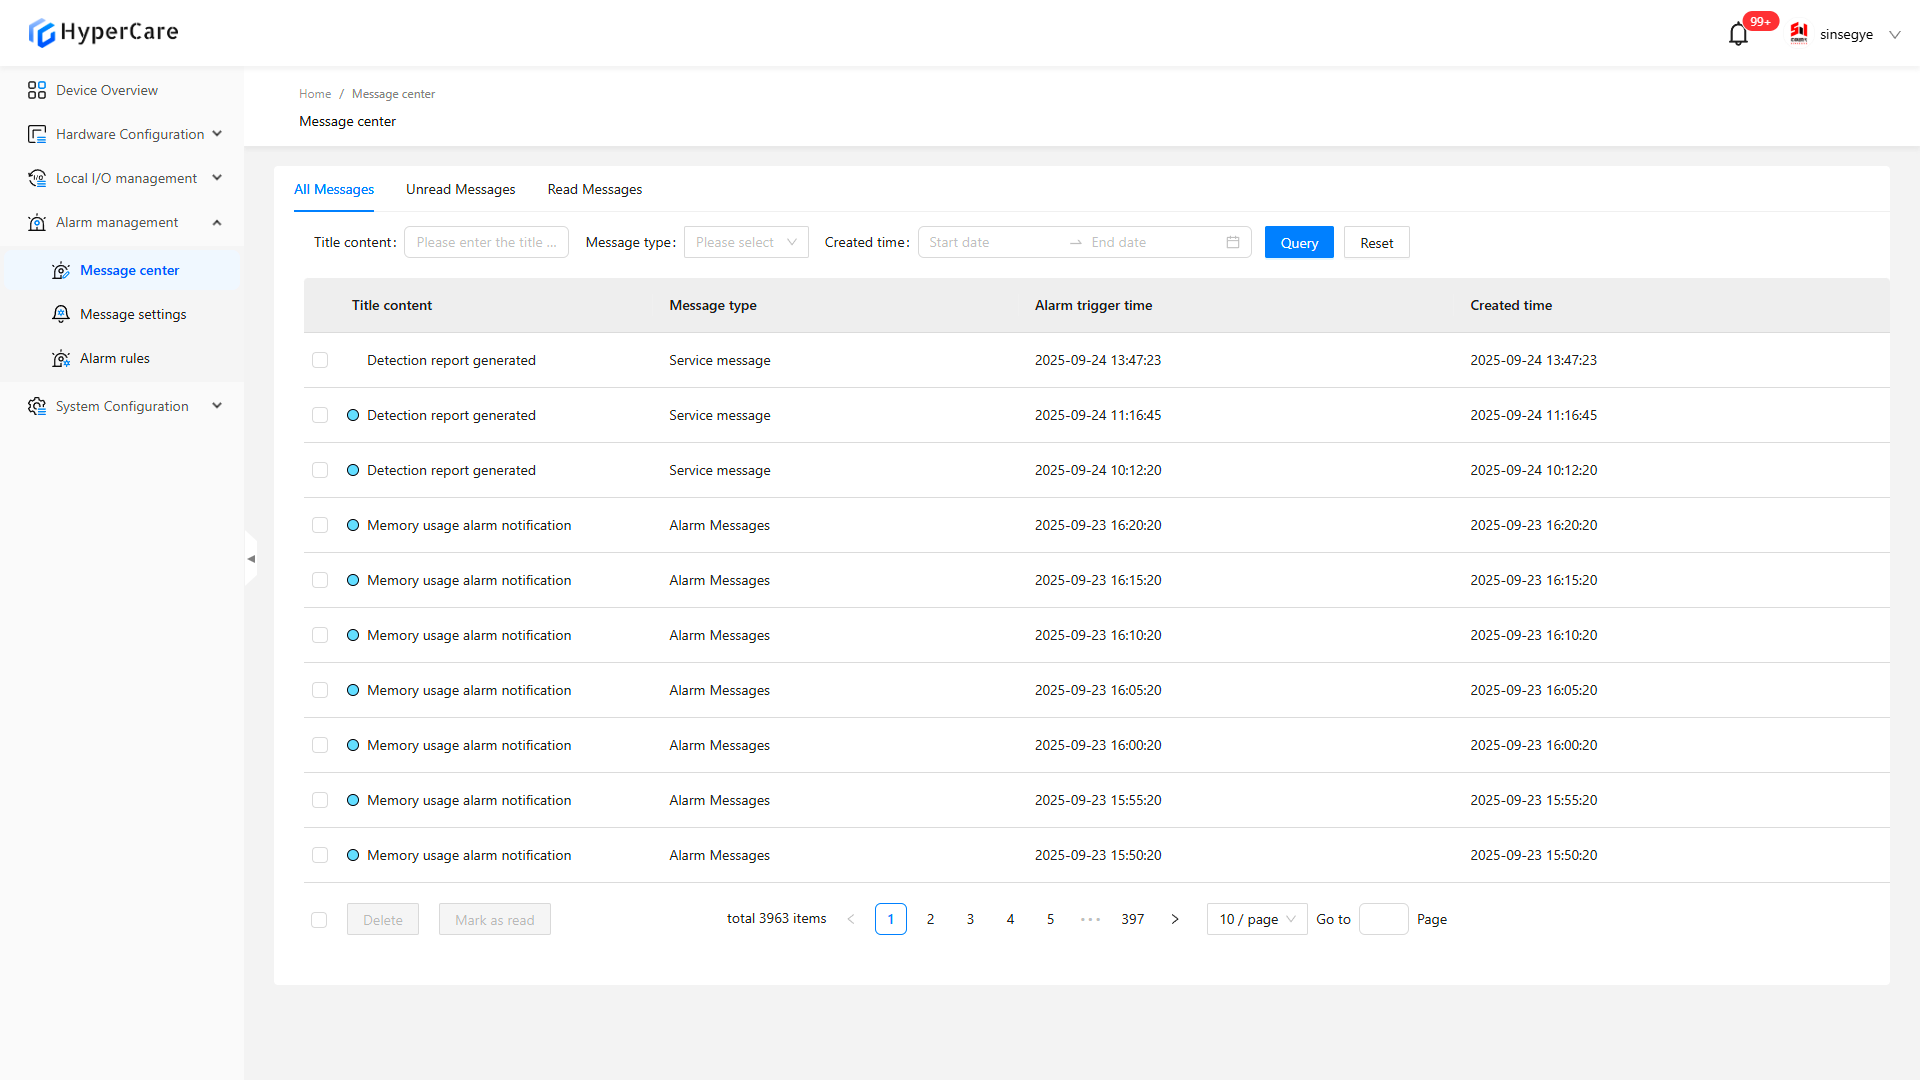1920x1080 pixels.
Task: Check the 16:20:20 Memory usage alarm row
Action: (320, 525)
